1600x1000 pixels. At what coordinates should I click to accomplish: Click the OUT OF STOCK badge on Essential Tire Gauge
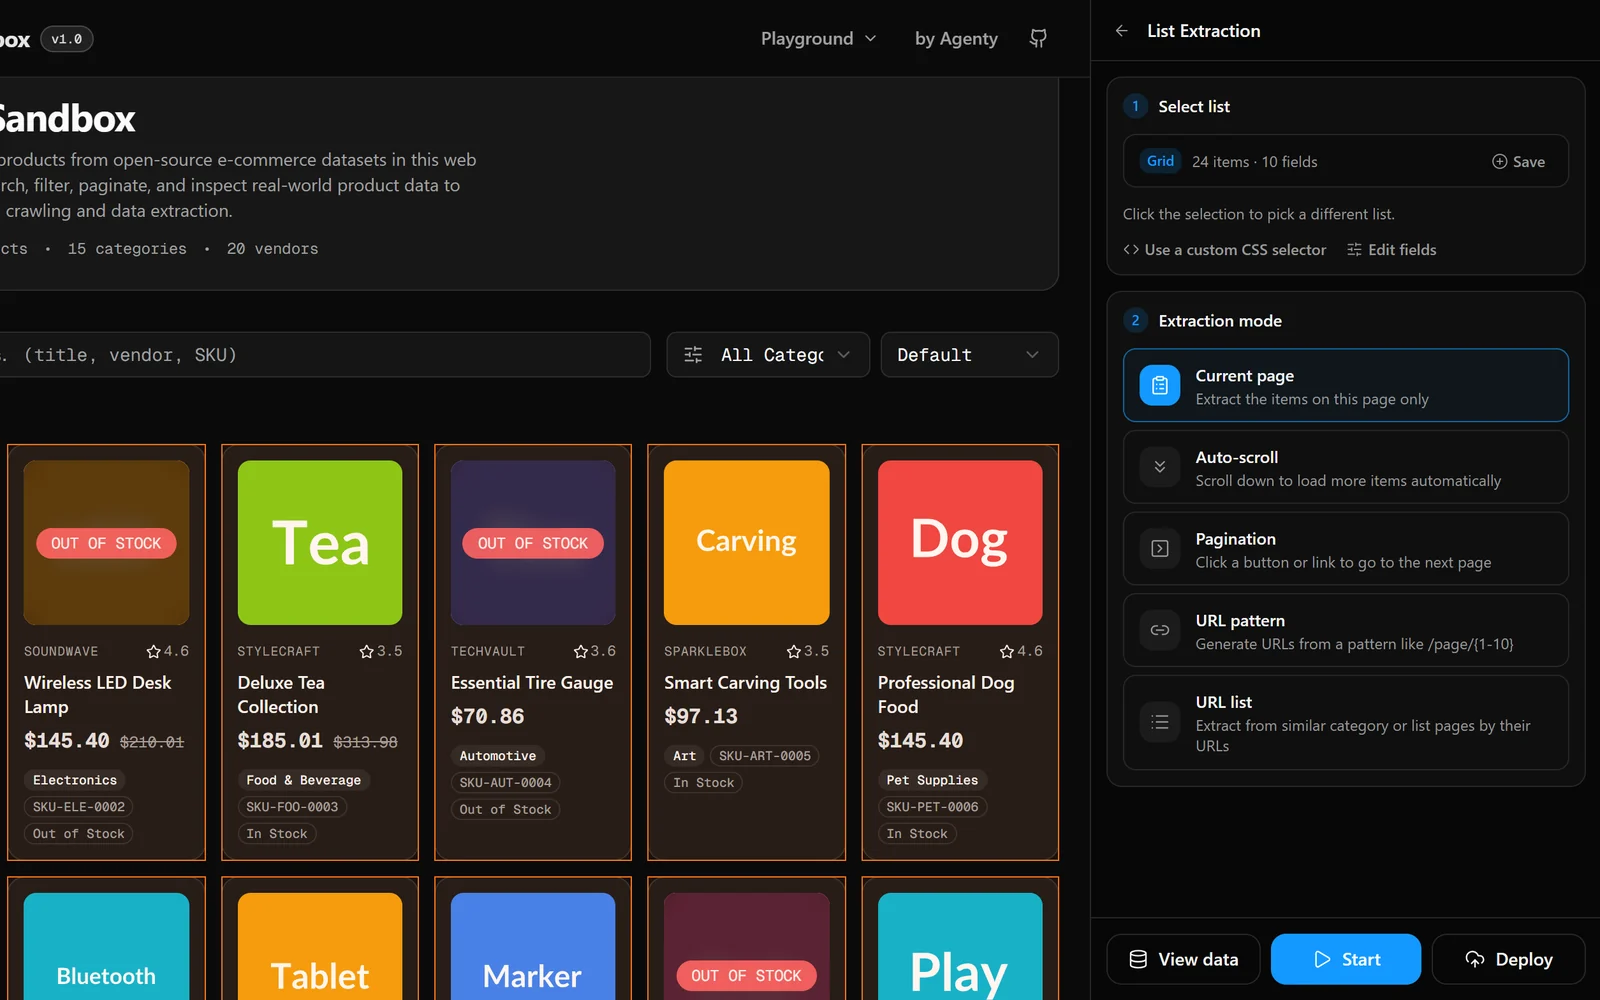point(533,543)
